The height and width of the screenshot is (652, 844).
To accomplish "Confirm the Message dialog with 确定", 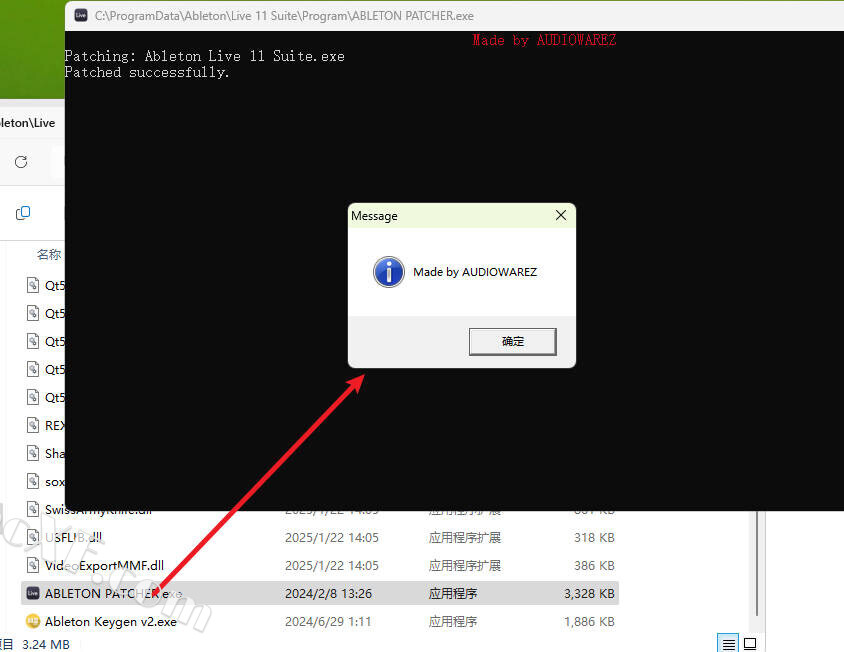I will [x=512, y=341].
